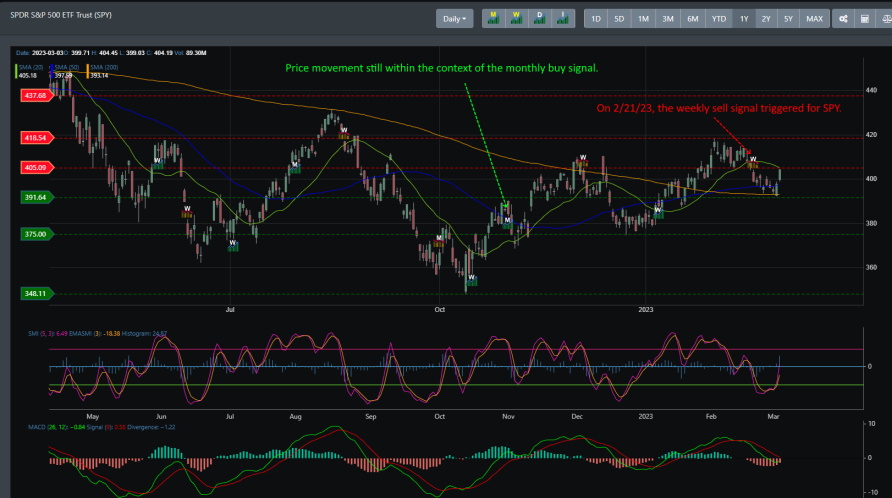Click the 391.64 green support tag
Screen dimensions: 892x498
coord(36,197)
